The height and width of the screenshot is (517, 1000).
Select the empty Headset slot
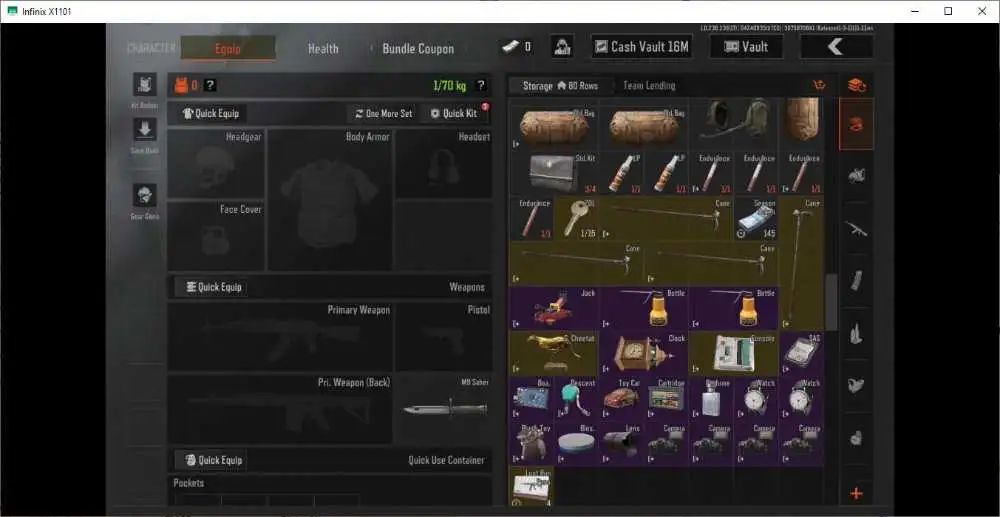click(x=443, y=163)
